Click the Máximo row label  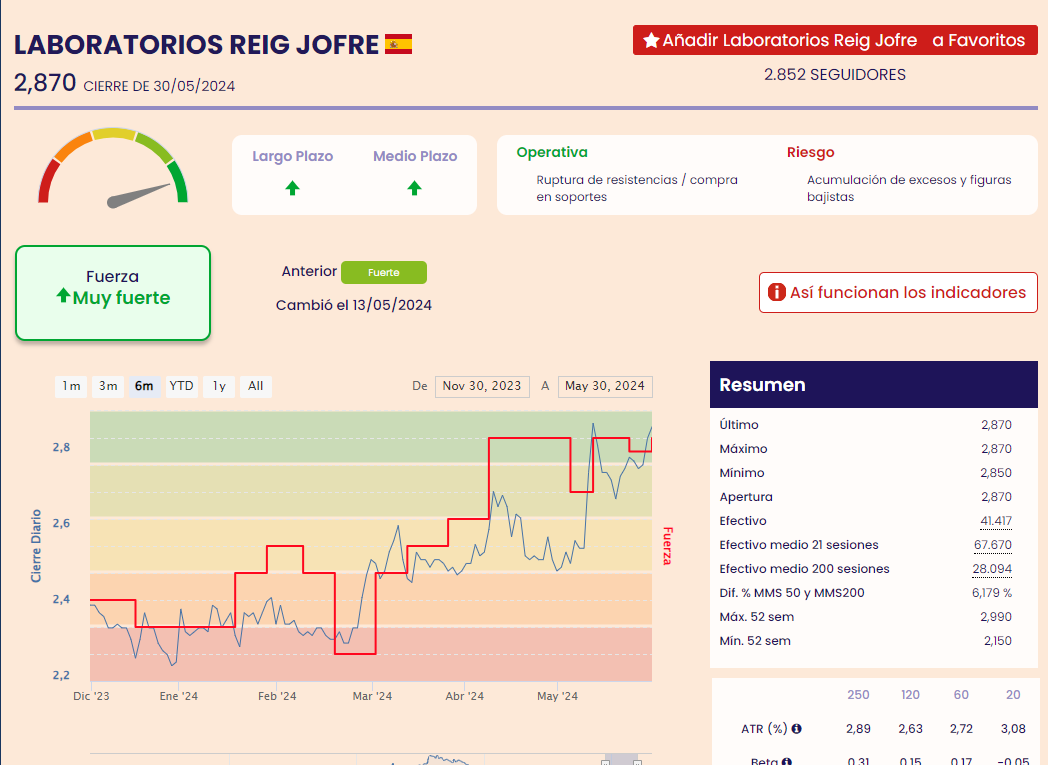(x=743, y=448)
